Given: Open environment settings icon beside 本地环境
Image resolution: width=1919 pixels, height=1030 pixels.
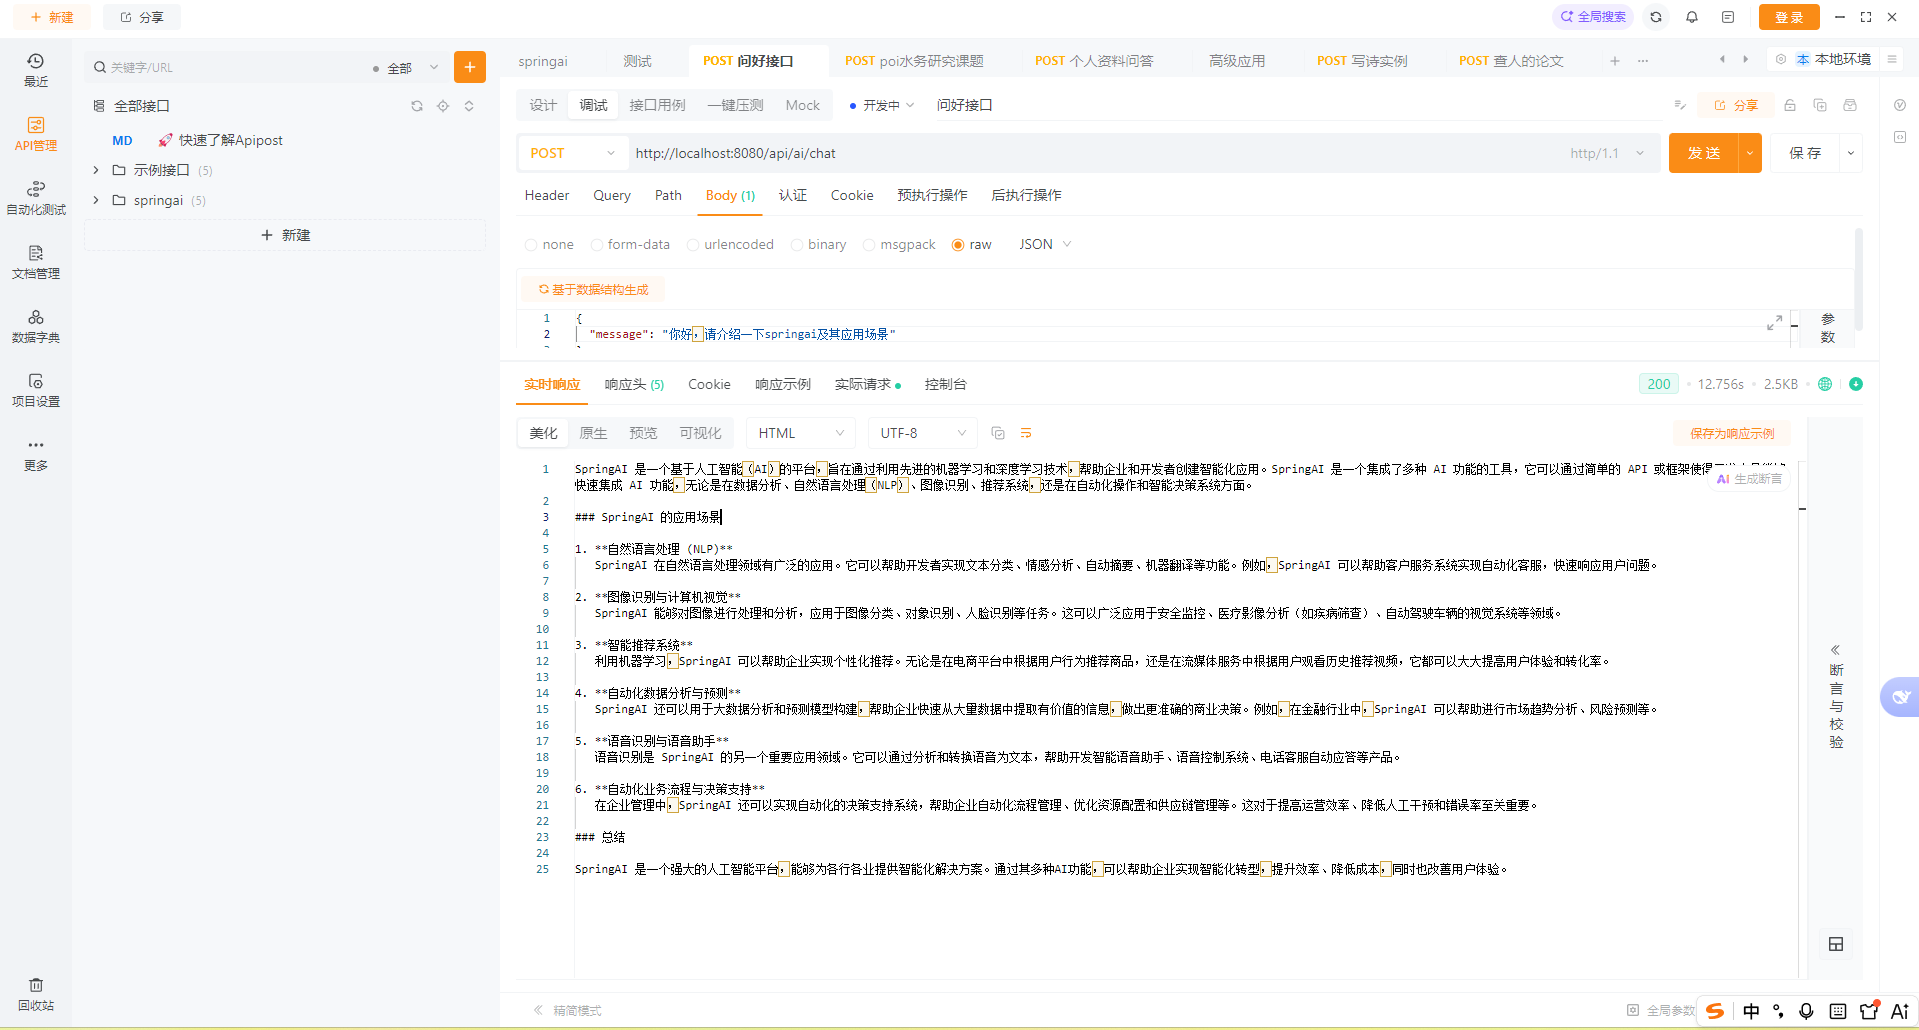Looking at the screenshot, I should point(1781,59).
